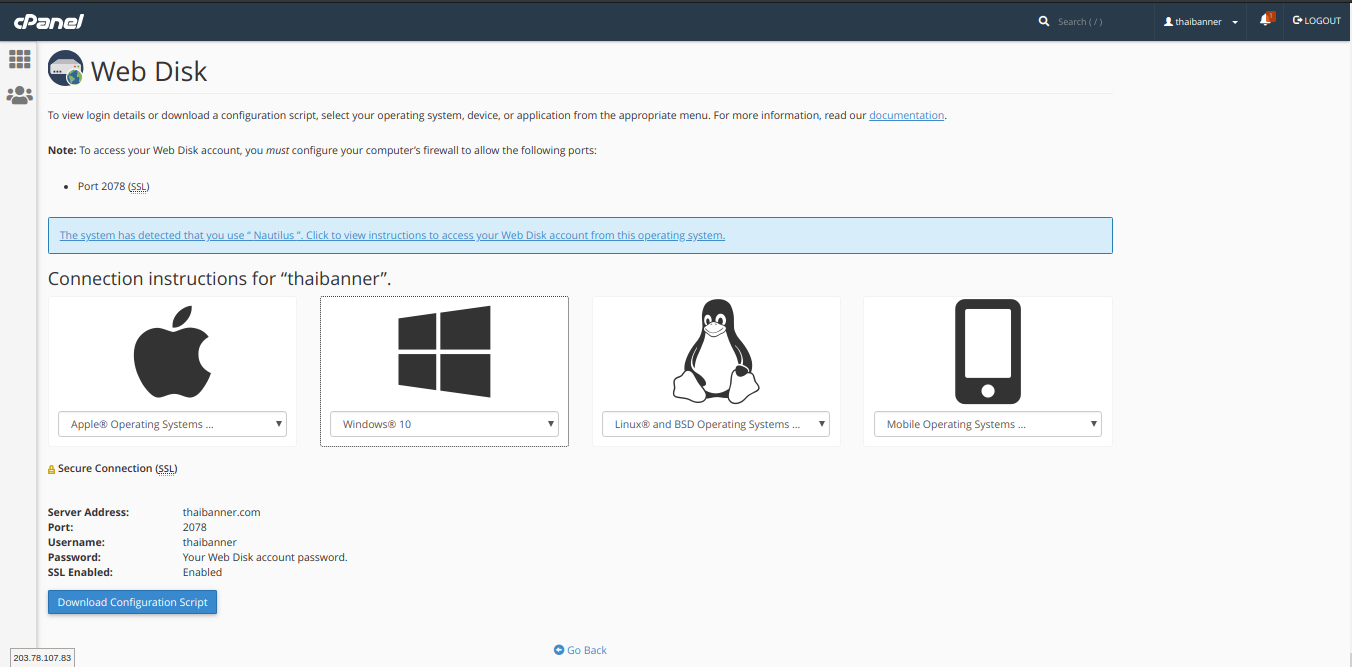
Task: Open User Manager icon in sidebar
Action: [x=20, y=96]
